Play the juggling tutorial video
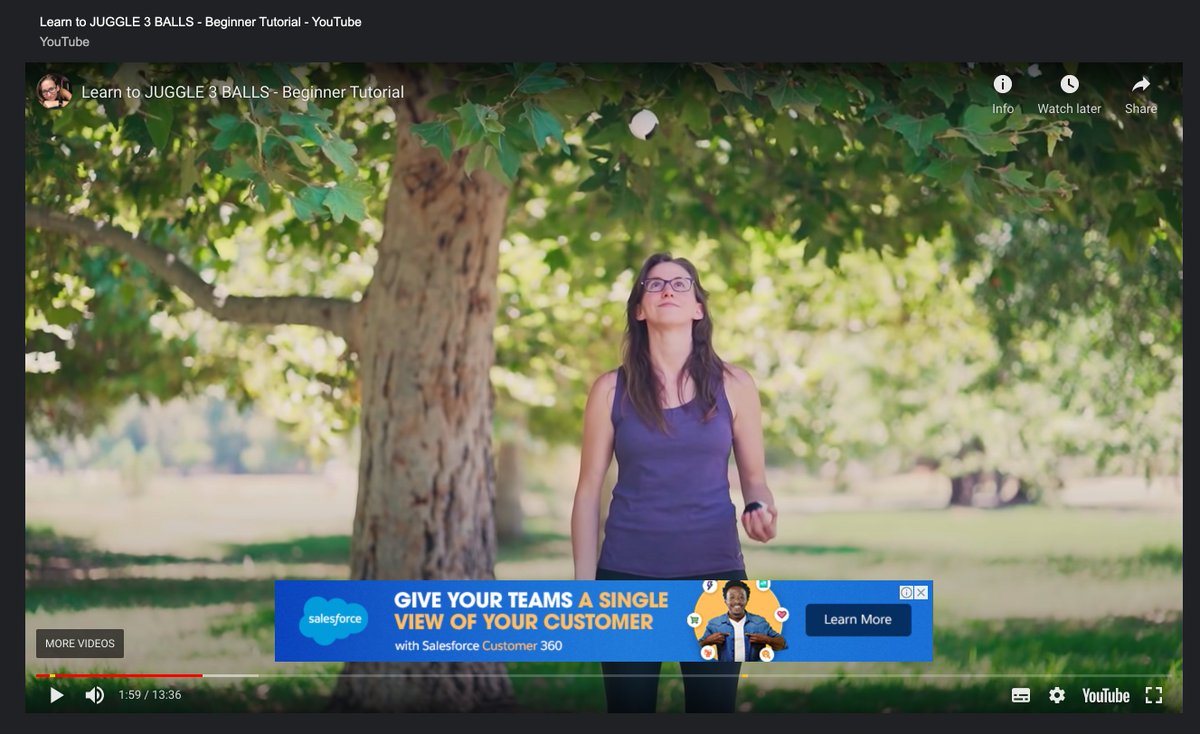 click(57, 695)
